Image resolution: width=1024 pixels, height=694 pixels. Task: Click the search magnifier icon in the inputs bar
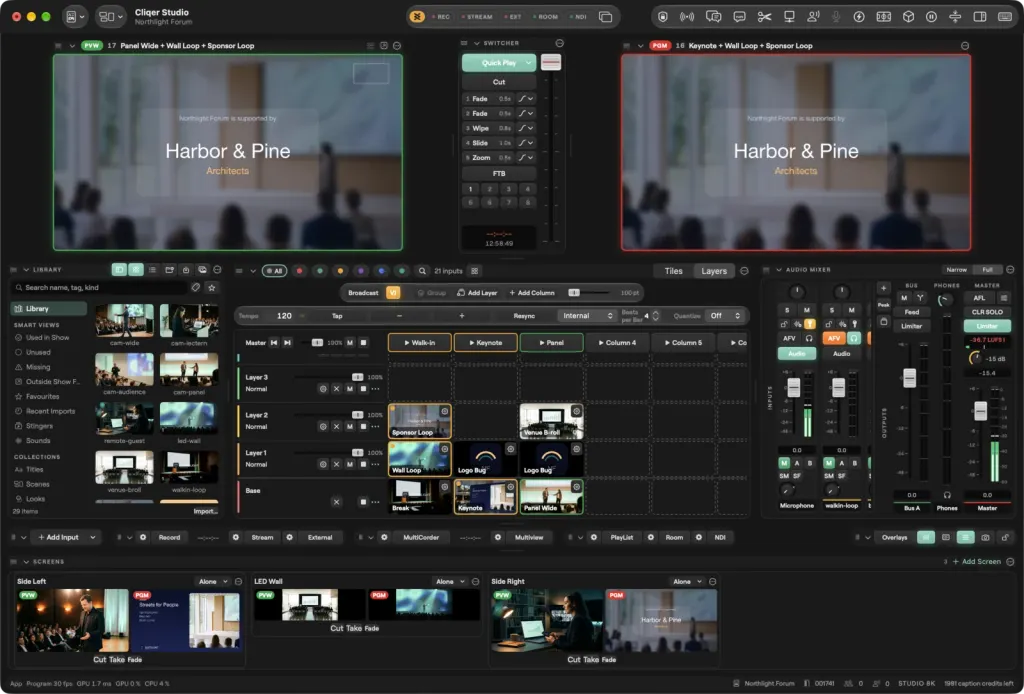pyautogui.click(x=423, y=271)
